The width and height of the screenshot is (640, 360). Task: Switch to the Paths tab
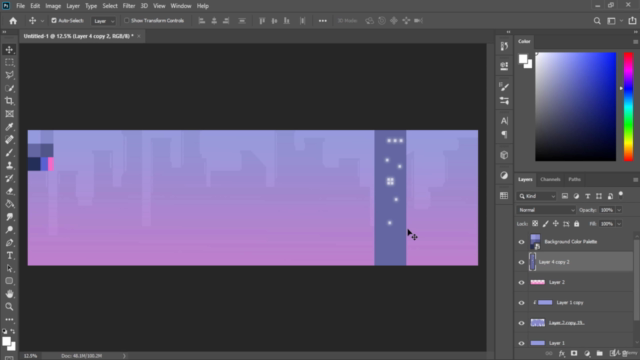574,180
